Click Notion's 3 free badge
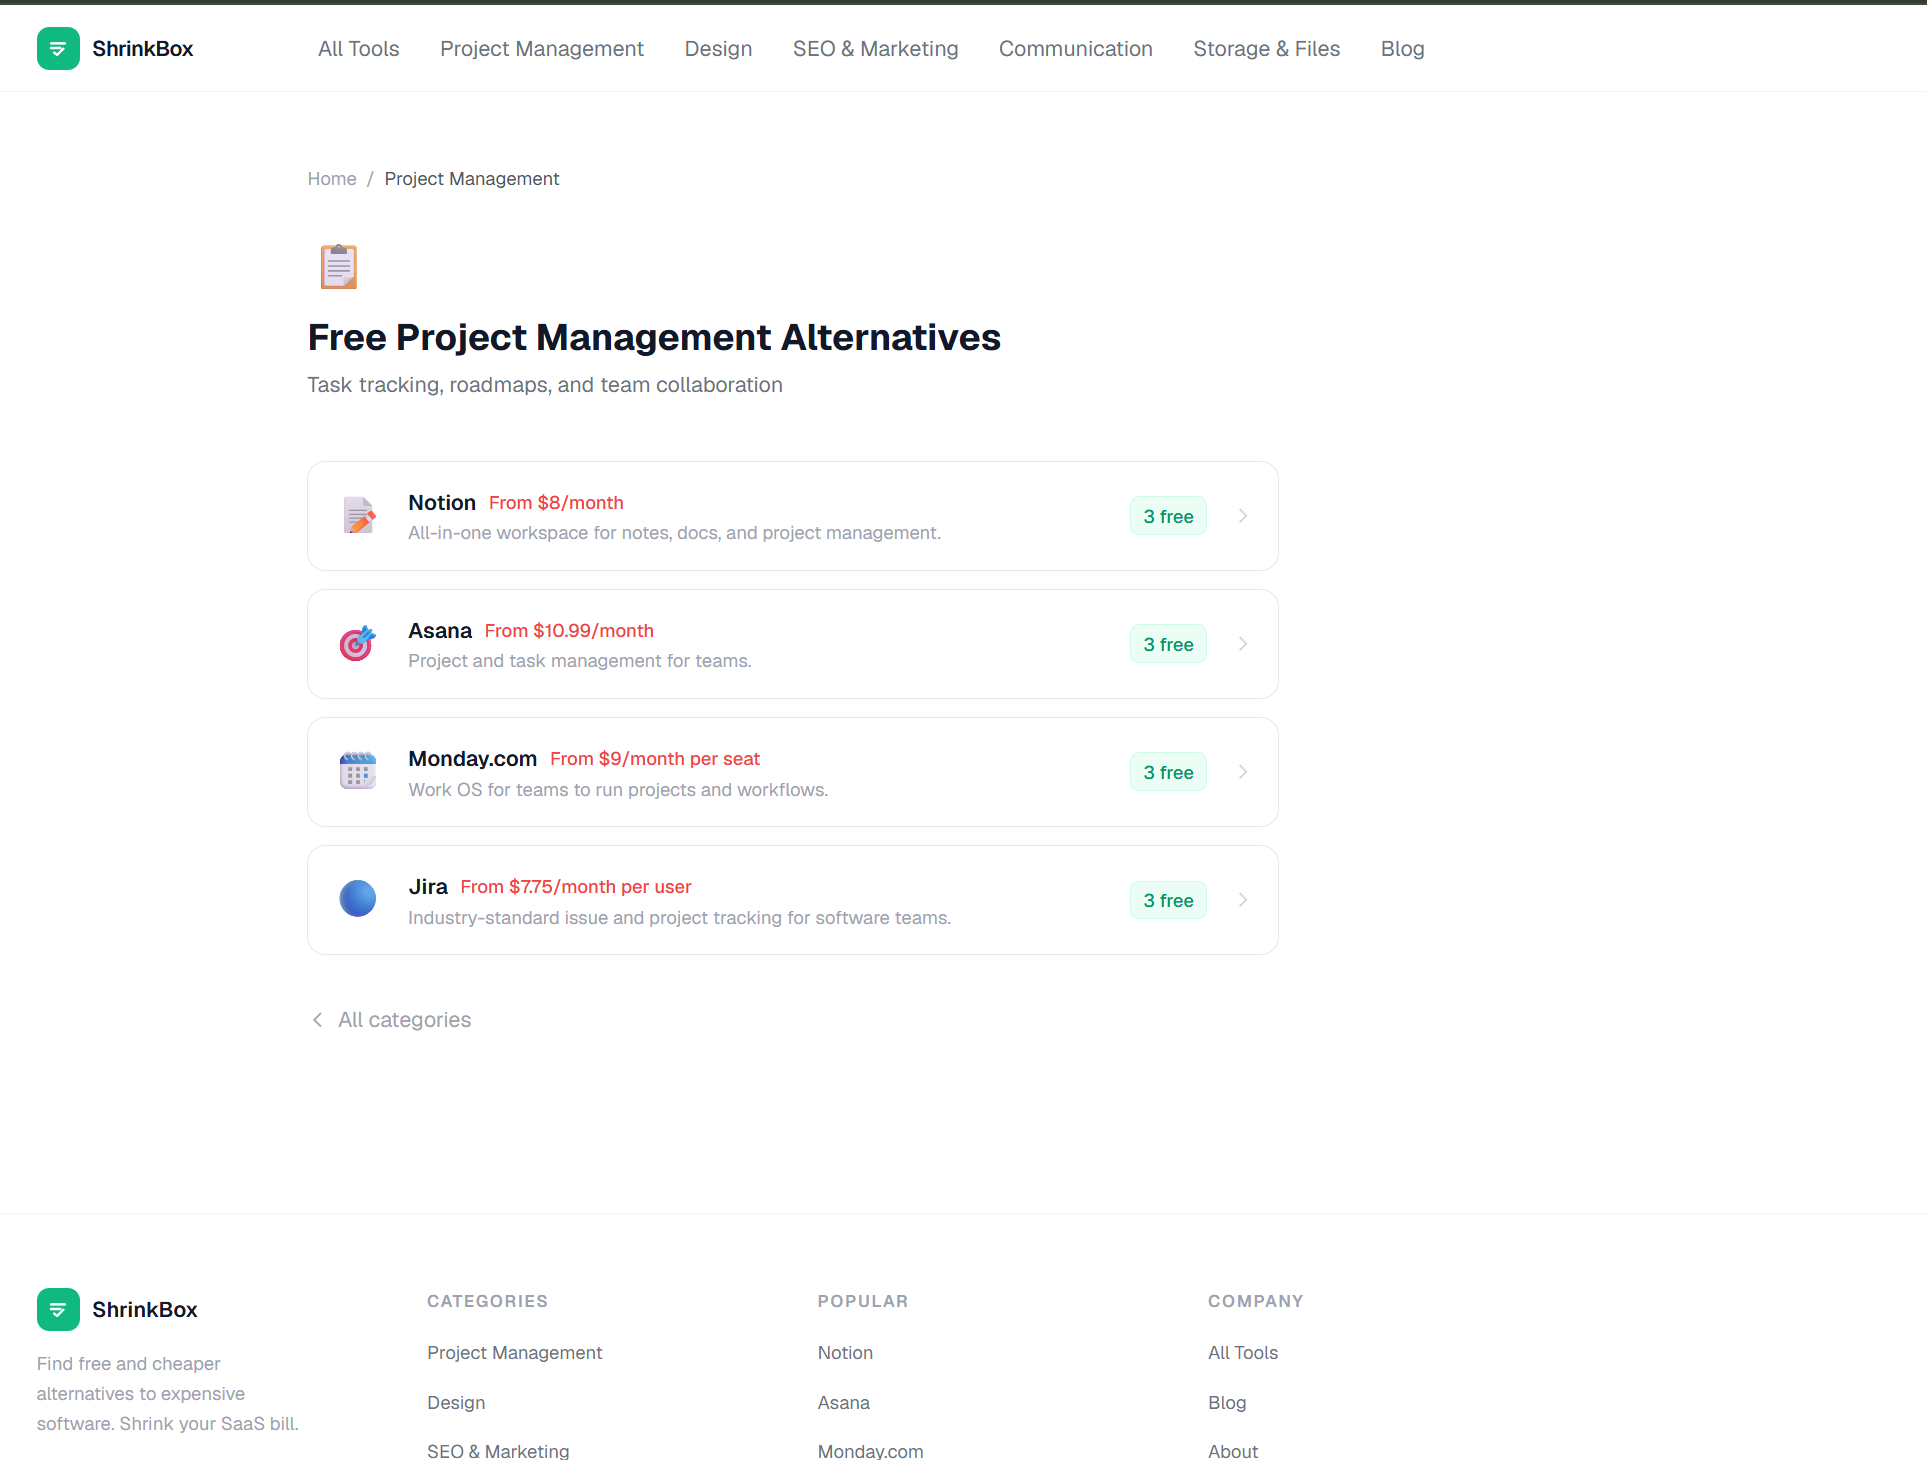Image resolution: width=1927 pixels, height=1460 pixels. pos(1168,516)
